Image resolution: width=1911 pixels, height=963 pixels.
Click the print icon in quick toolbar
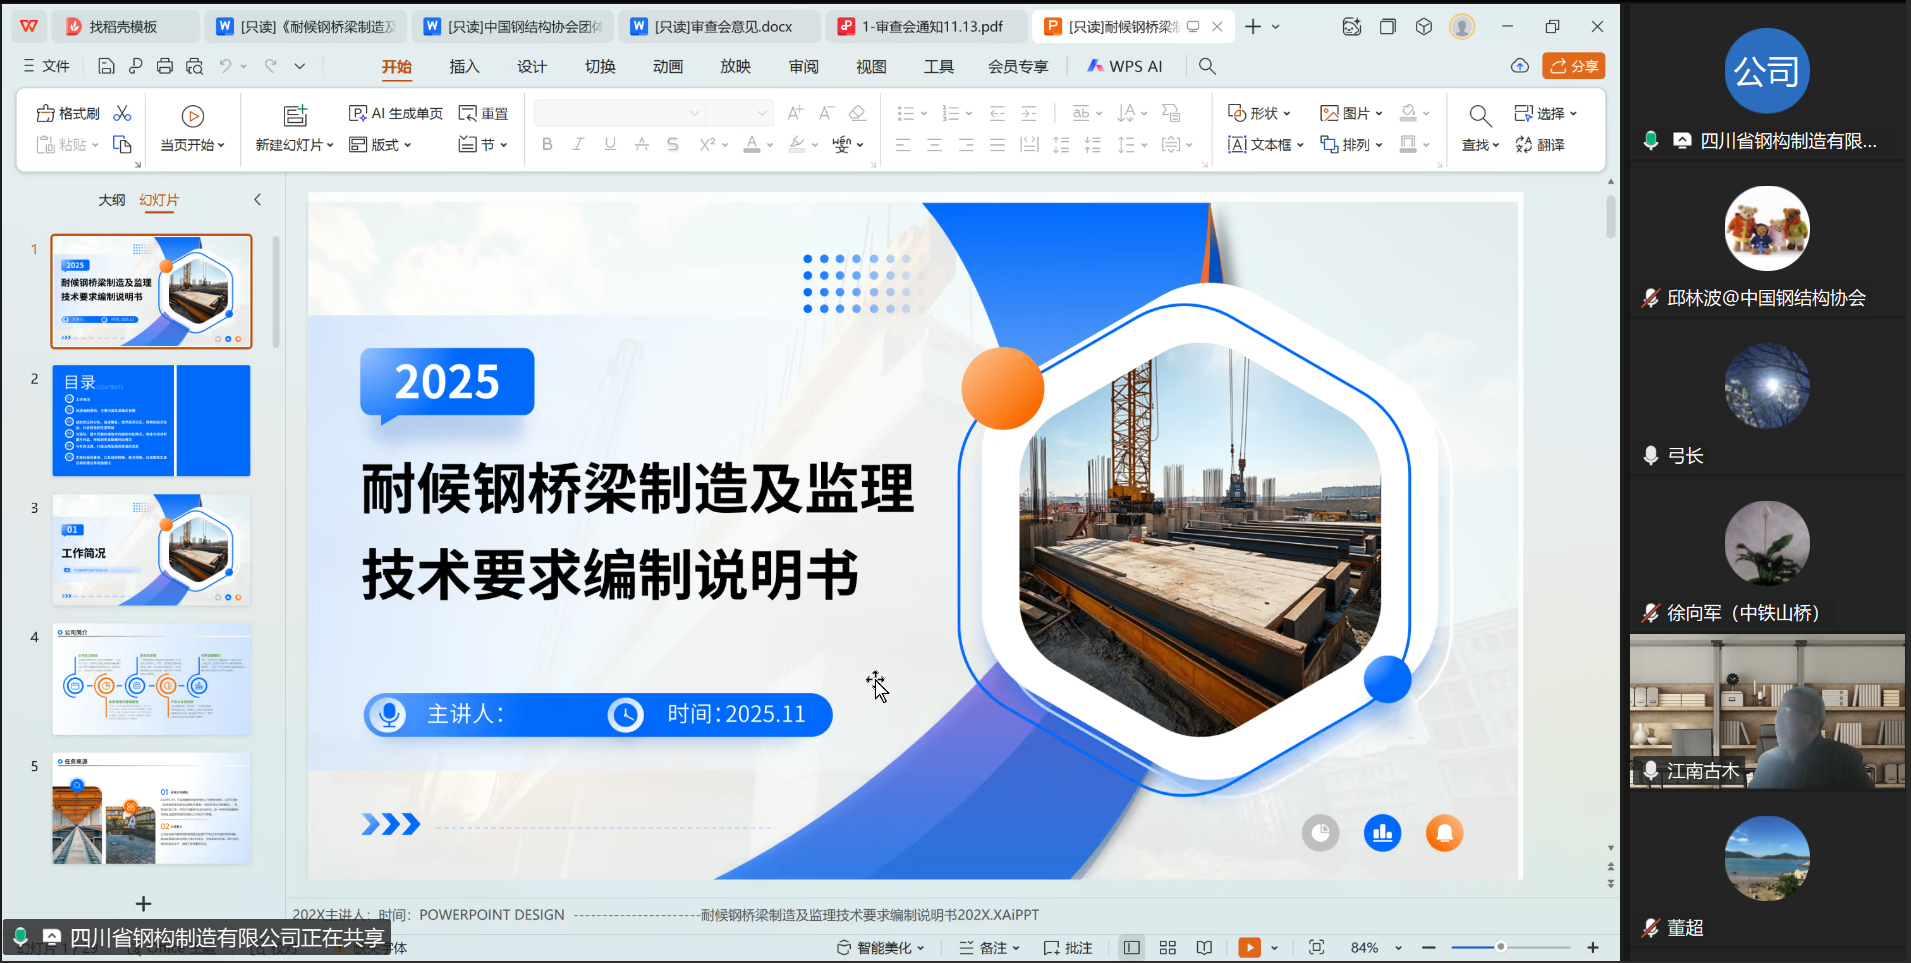click(165, 66)
